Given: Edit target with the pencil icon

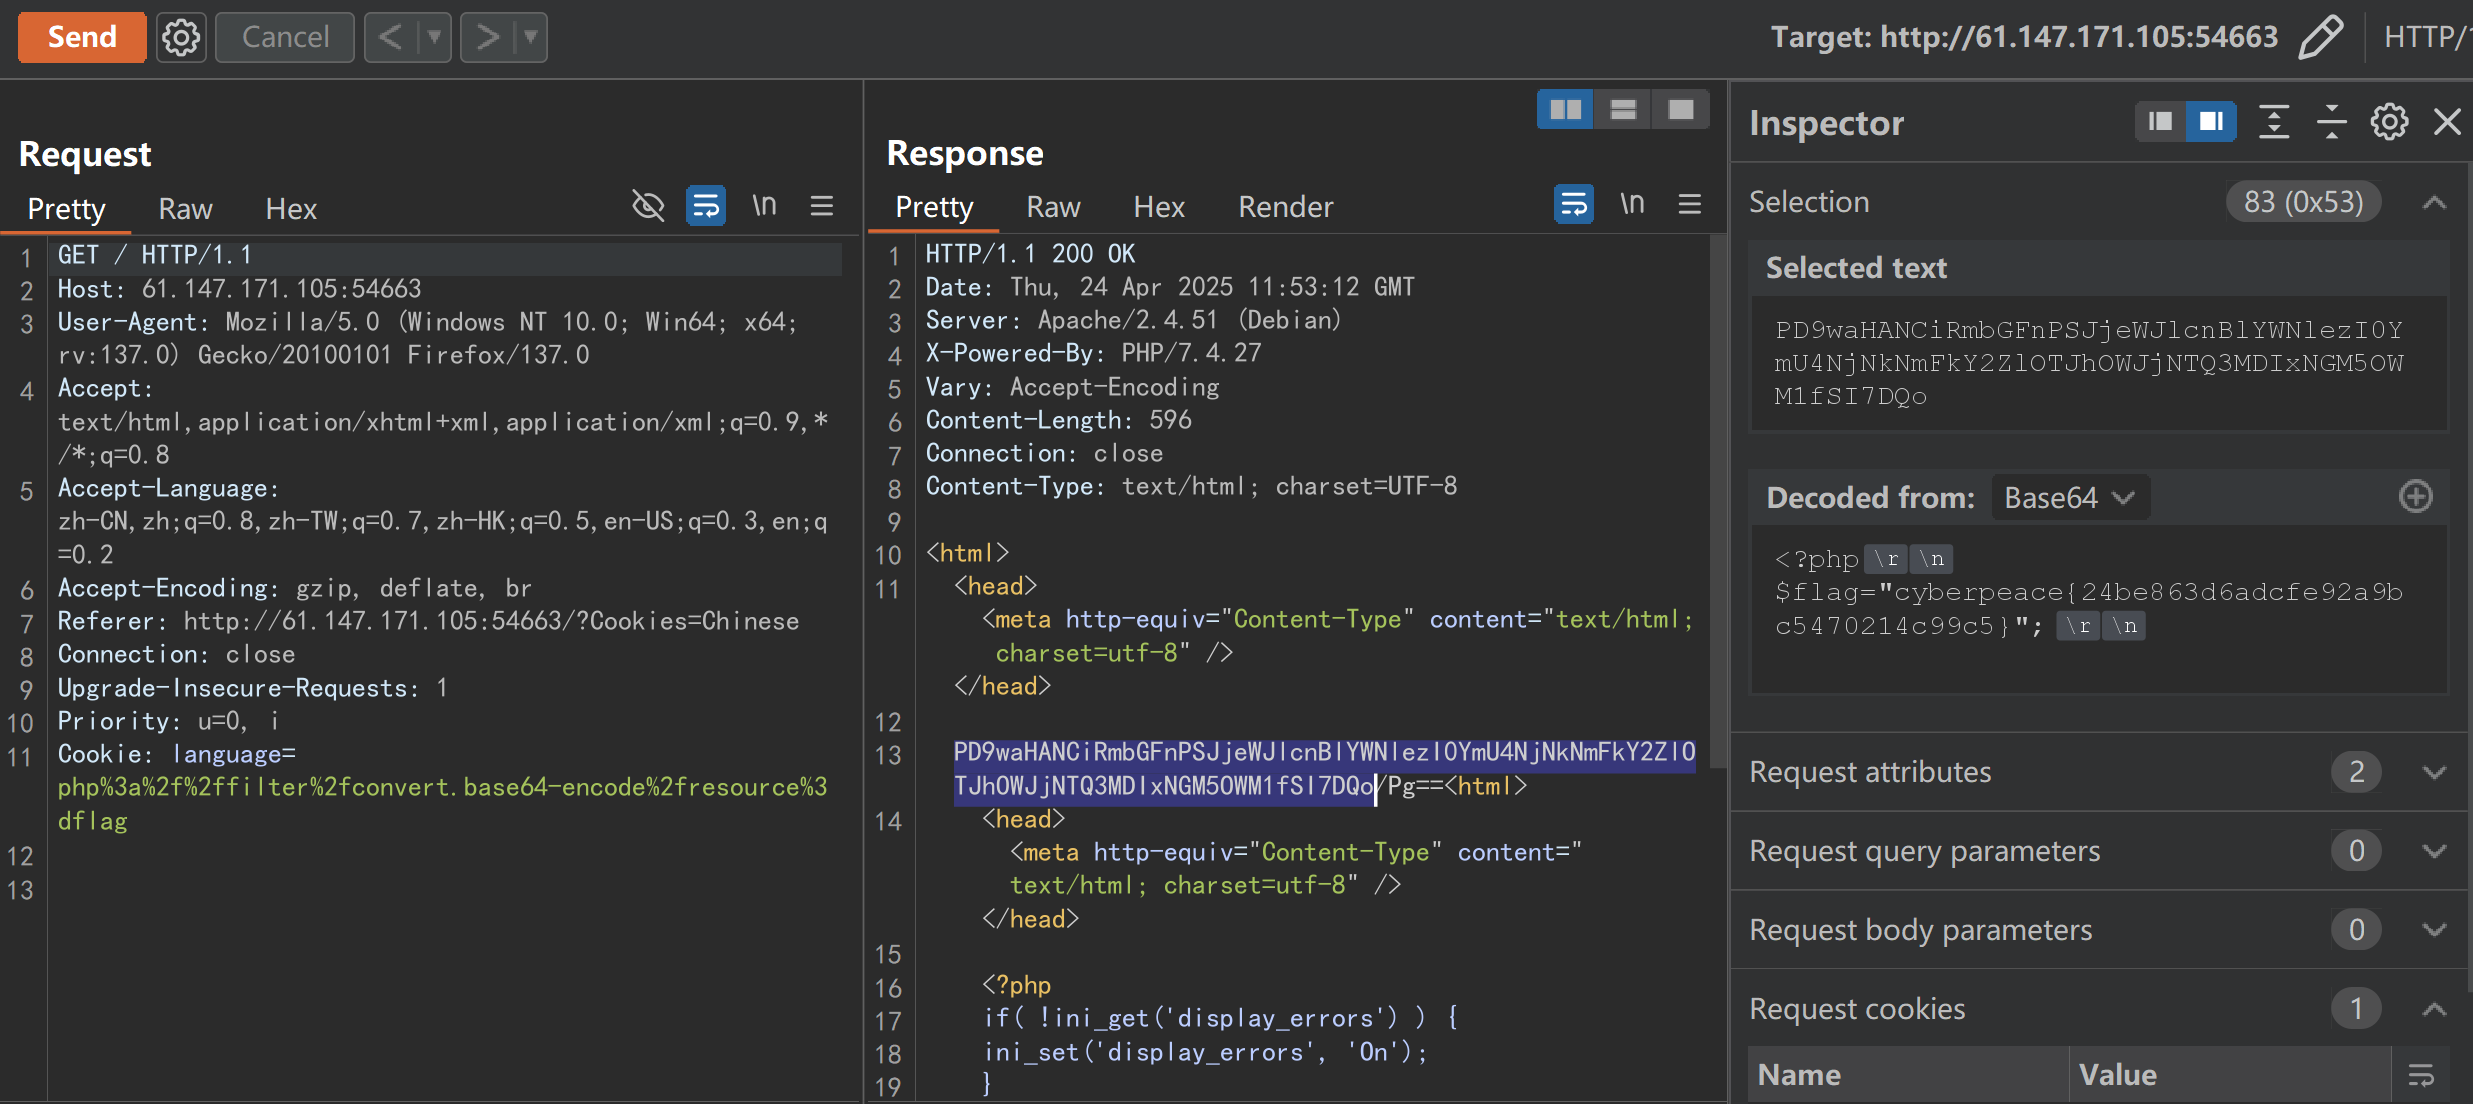Looking at the screenshot, I should click(x=2320, y=38).
